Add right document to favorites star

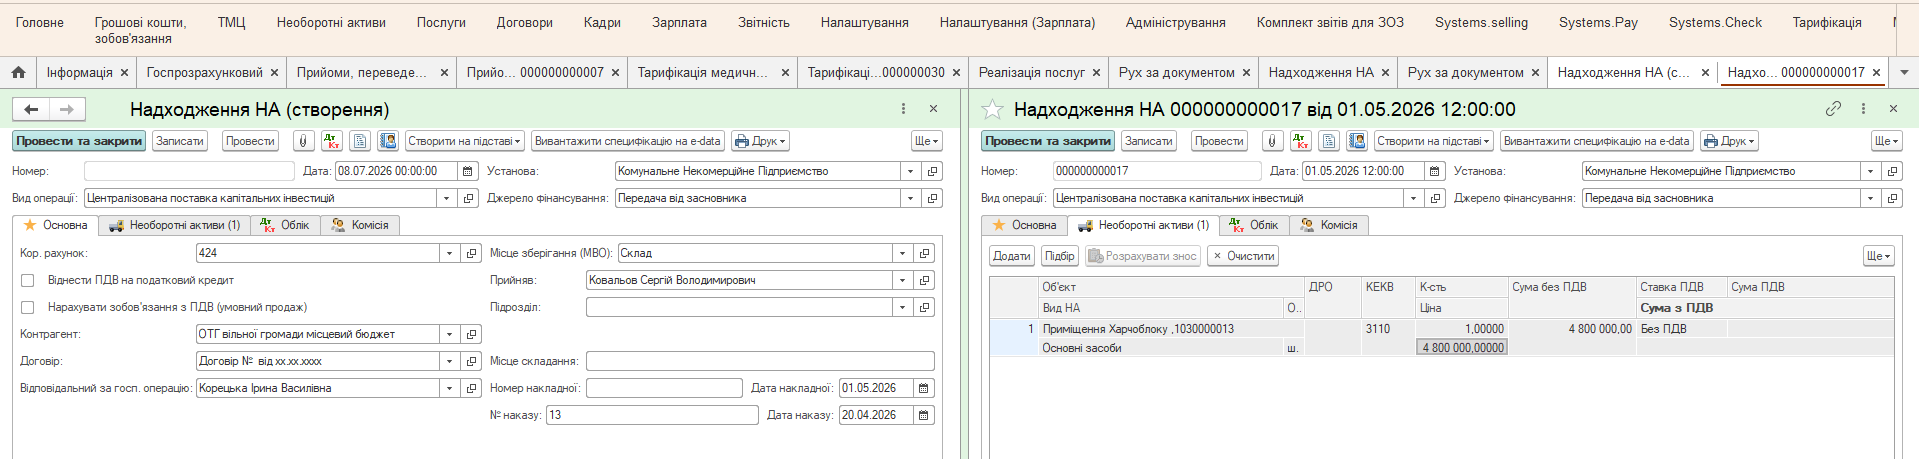[x=992, y=109]
